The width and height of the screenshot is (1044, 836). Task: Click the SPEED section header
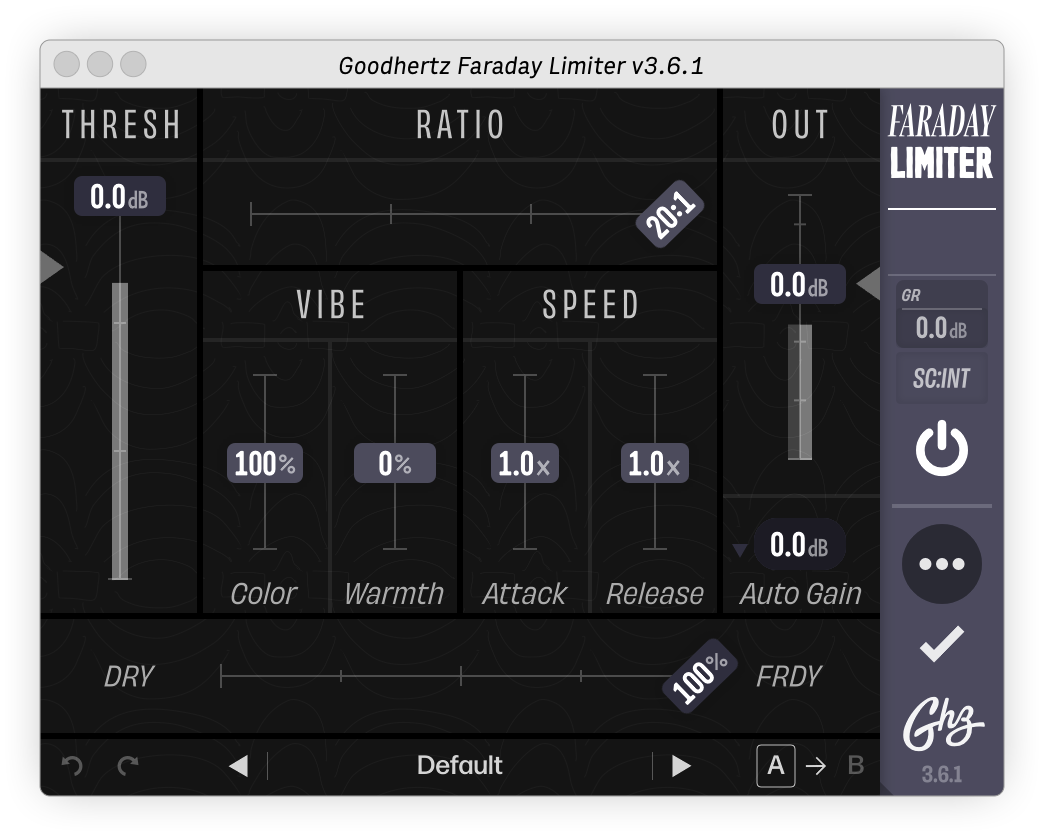coord(591,305)
